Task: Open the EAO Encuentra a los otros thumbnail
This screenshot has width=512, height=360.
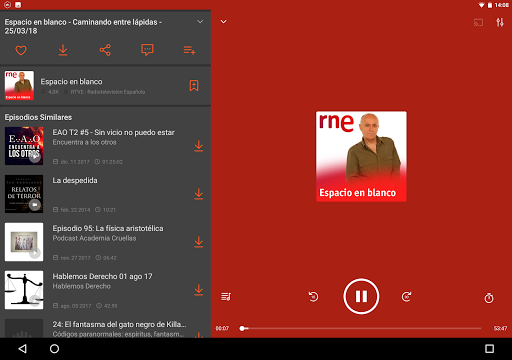Action: (24, 146)
